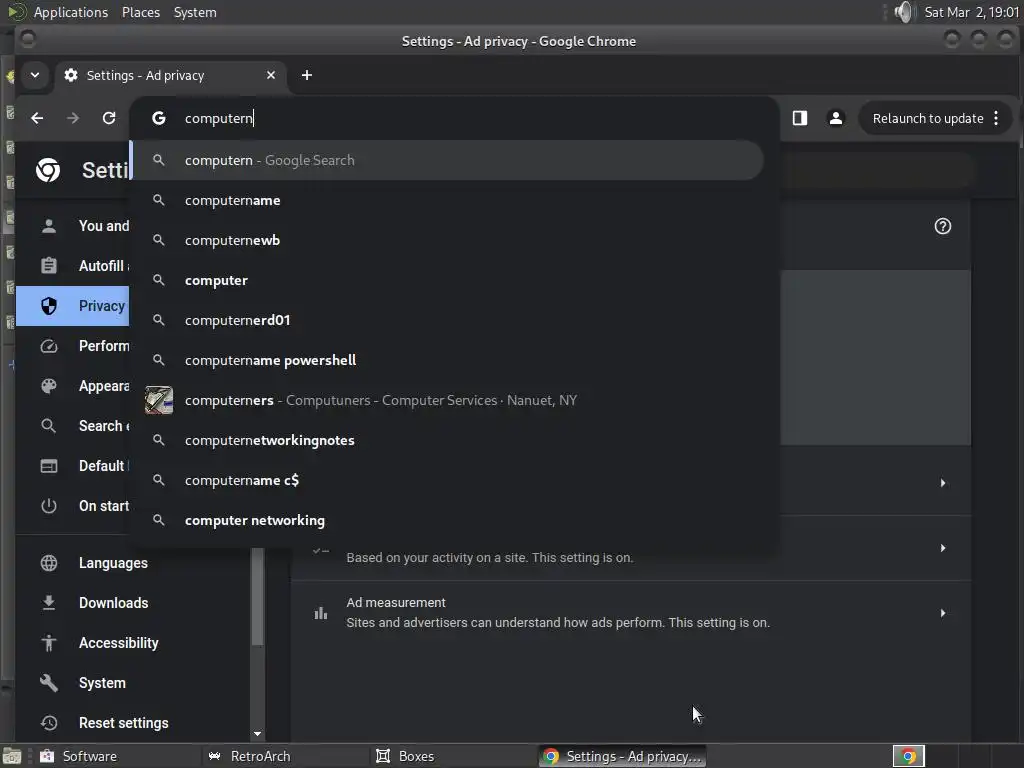Image resolution: width=1024 pixels, height=768 pixels.
Task: Open the Downloads settings section
Action: 133,603
